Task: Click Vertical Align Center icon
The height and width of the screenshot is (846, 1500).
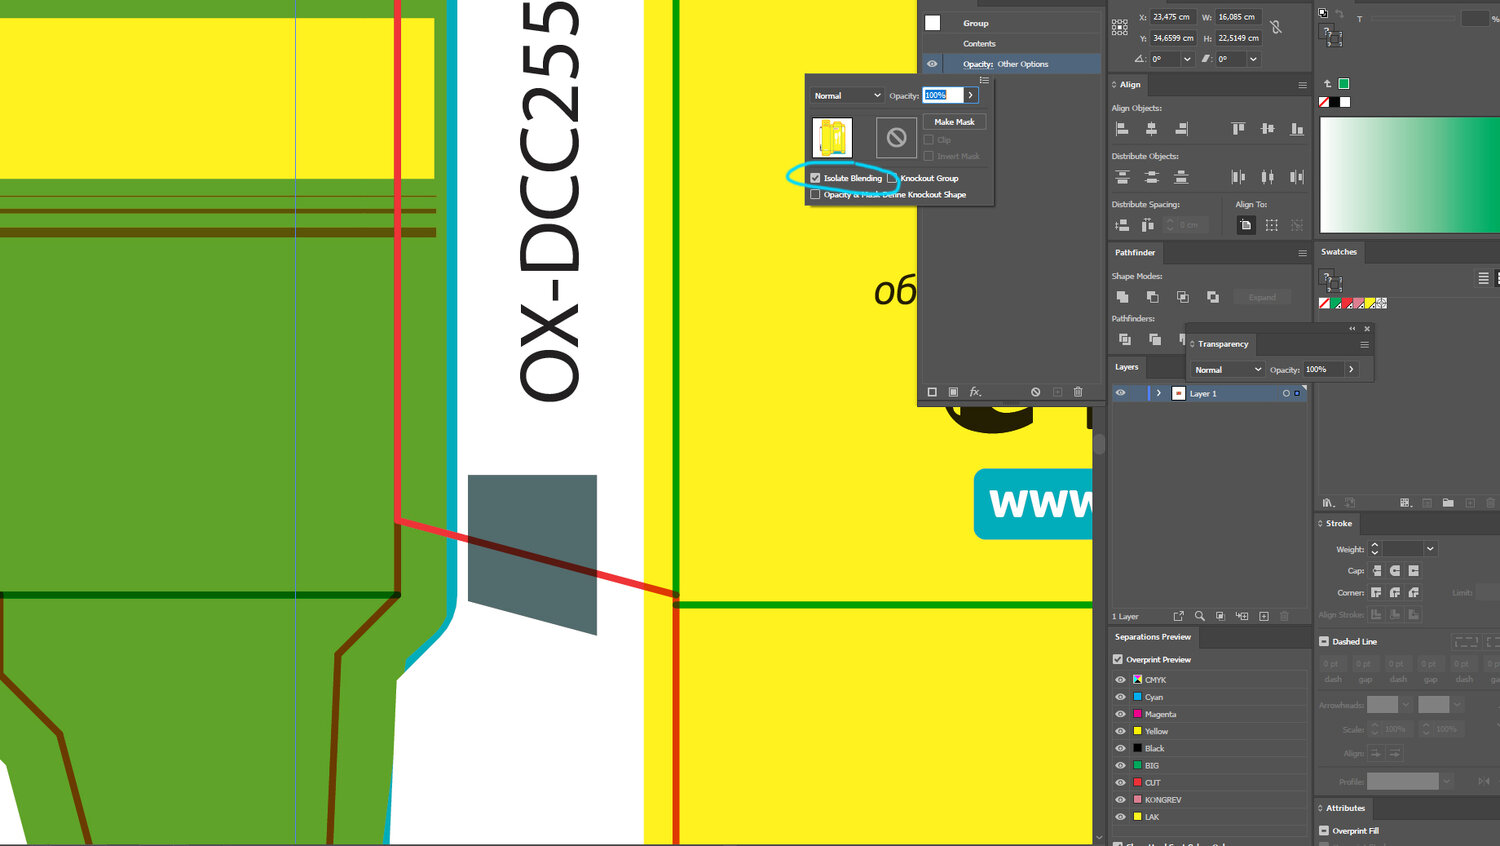Action: 1268,129
